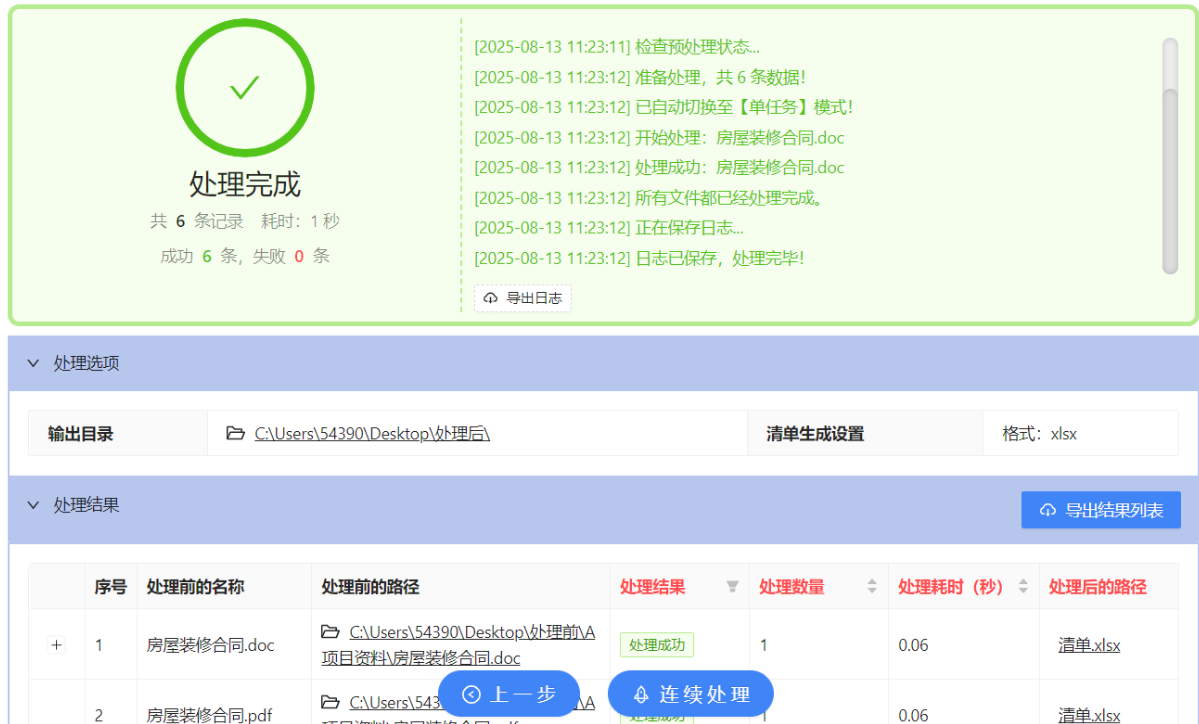Open 清单.xlsx link in row 2
The width and height of the screenshot is (1199, 724).
tap(1089, 715)
